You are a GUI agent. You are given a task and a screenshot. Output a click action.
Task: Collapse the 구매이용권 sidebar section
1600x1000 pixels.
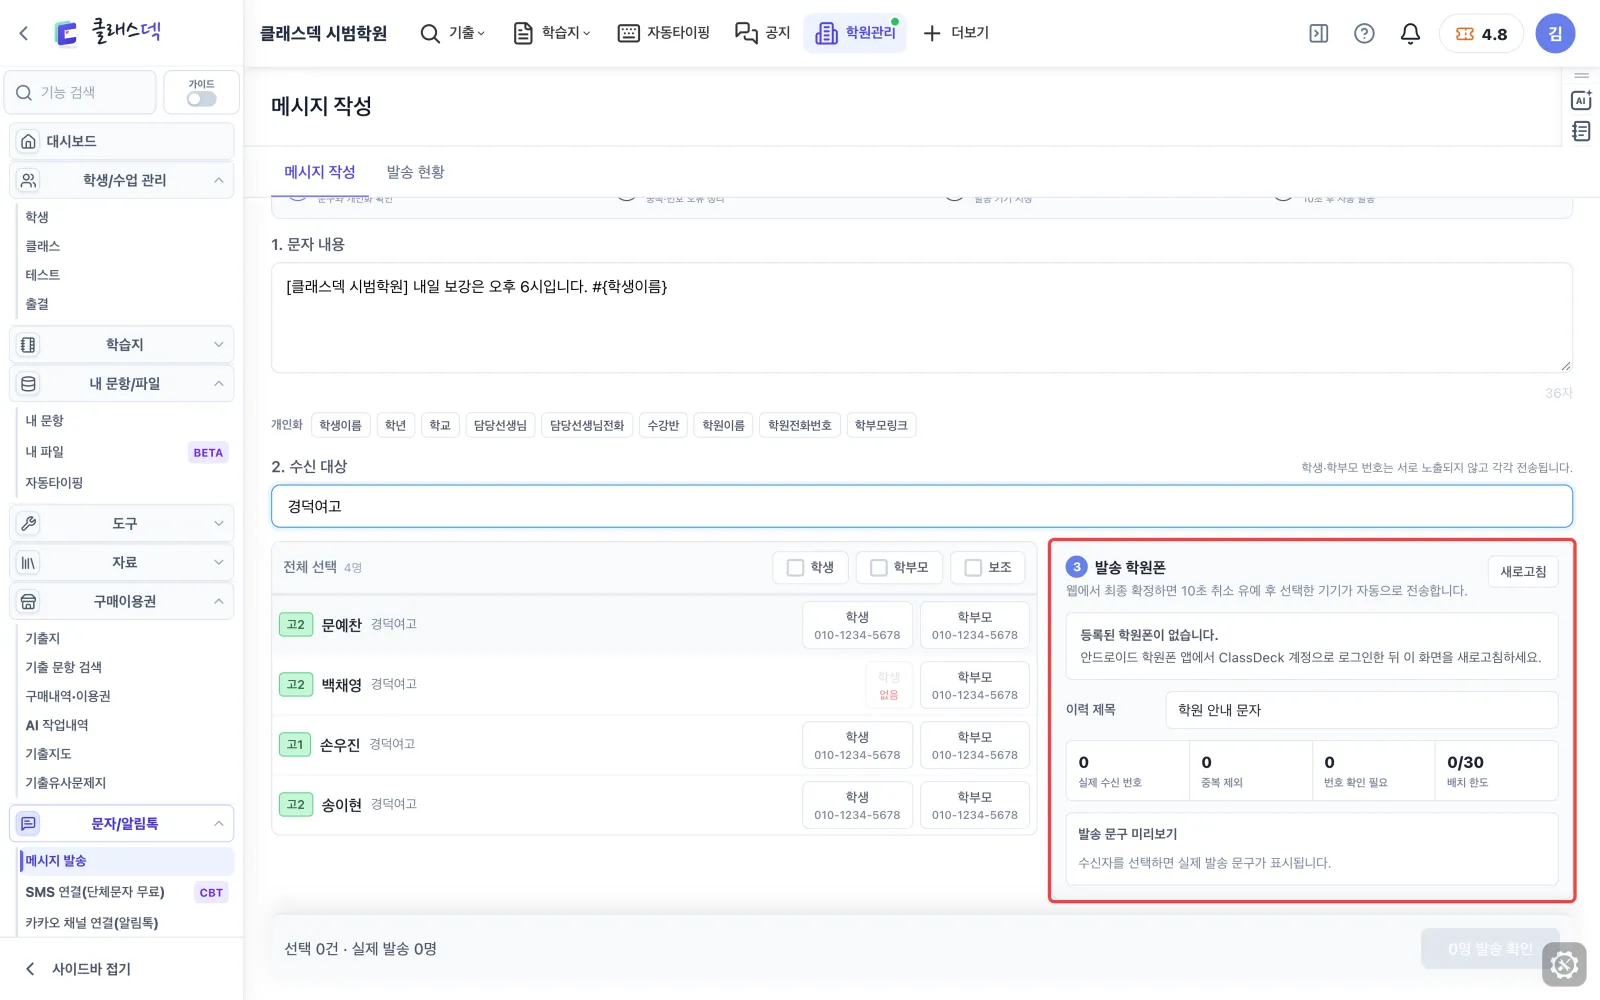click(219, 601)
